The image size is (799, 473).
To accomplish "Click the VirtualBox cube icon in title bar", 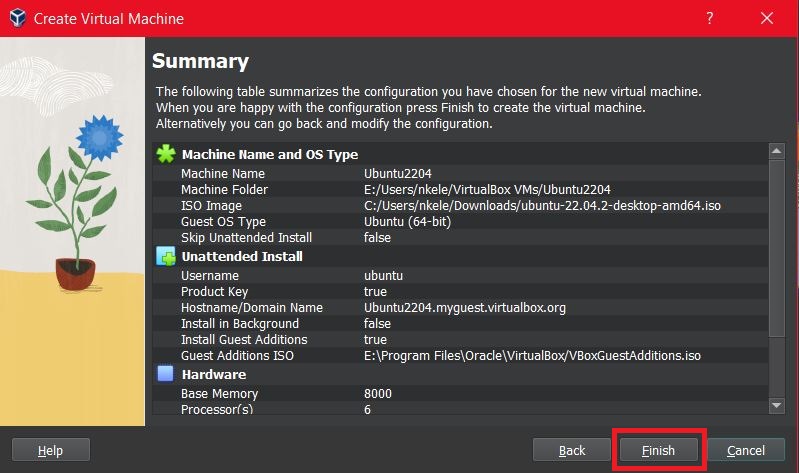I will [18, 18].
